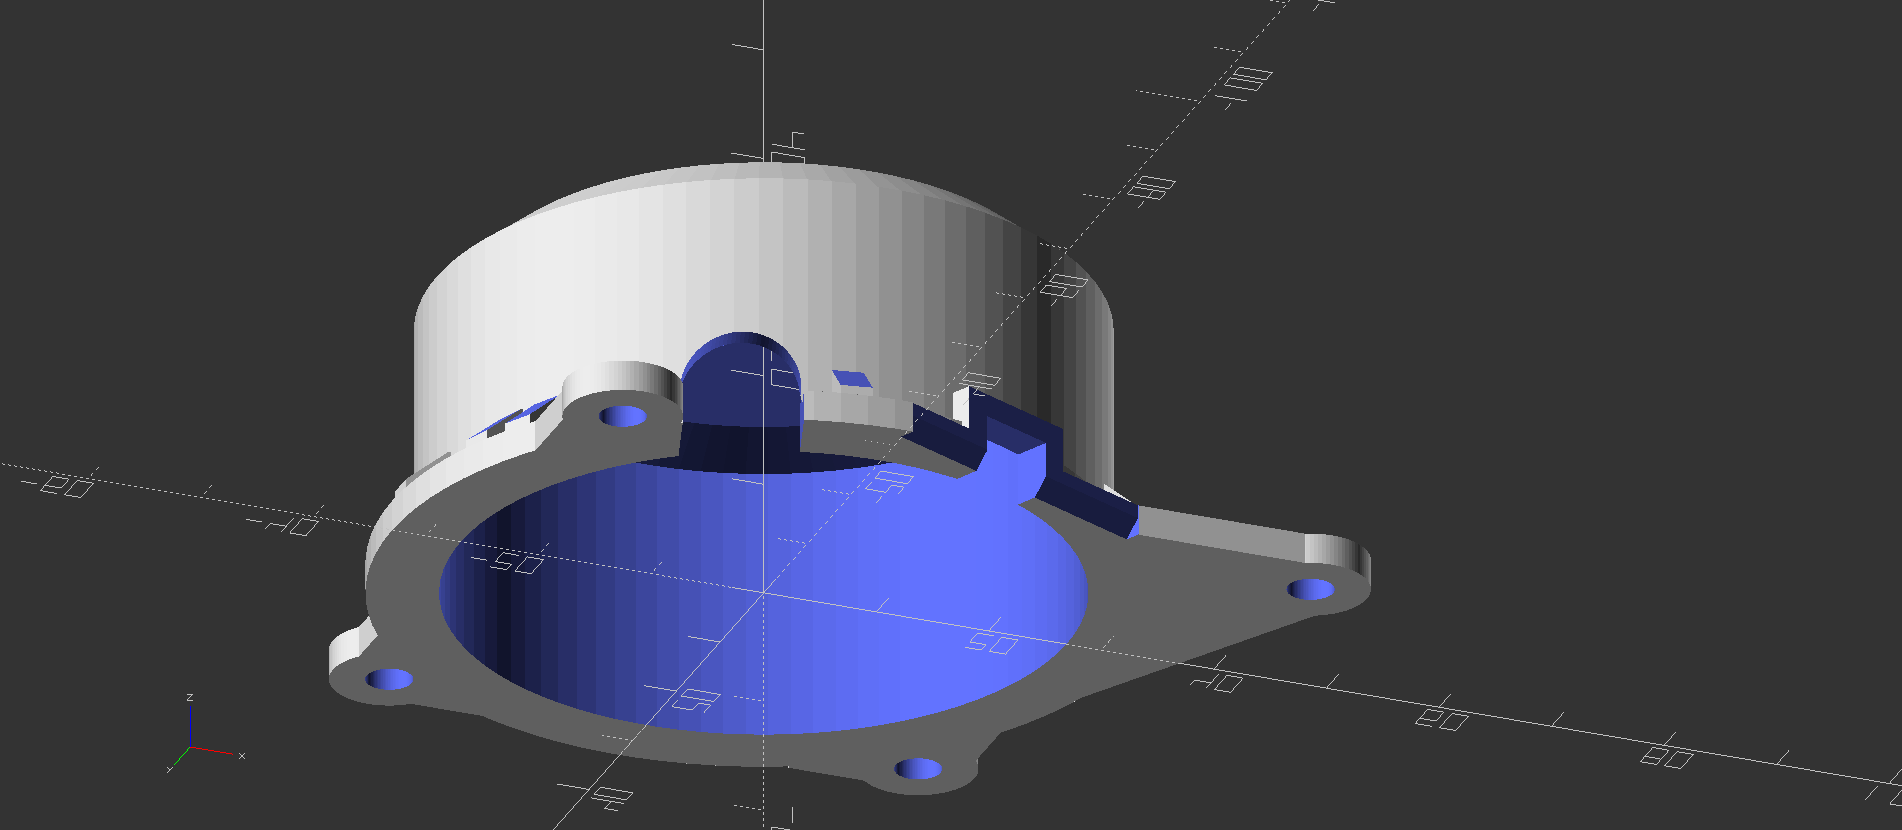Select the mounting hole on the upper-left tab
The height and width of the screenshot is (830, 1902).
[623, 416]
